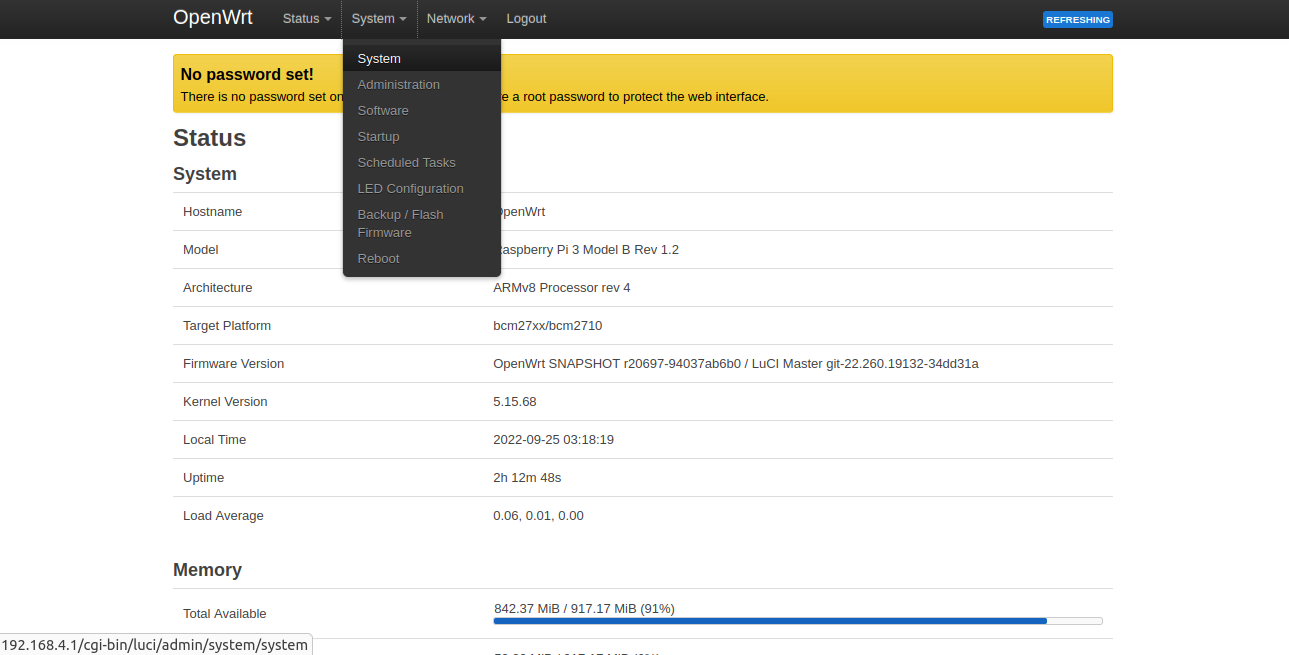Select the Model row label
This screenshot has height=655, width=1289.
point(201,250)
